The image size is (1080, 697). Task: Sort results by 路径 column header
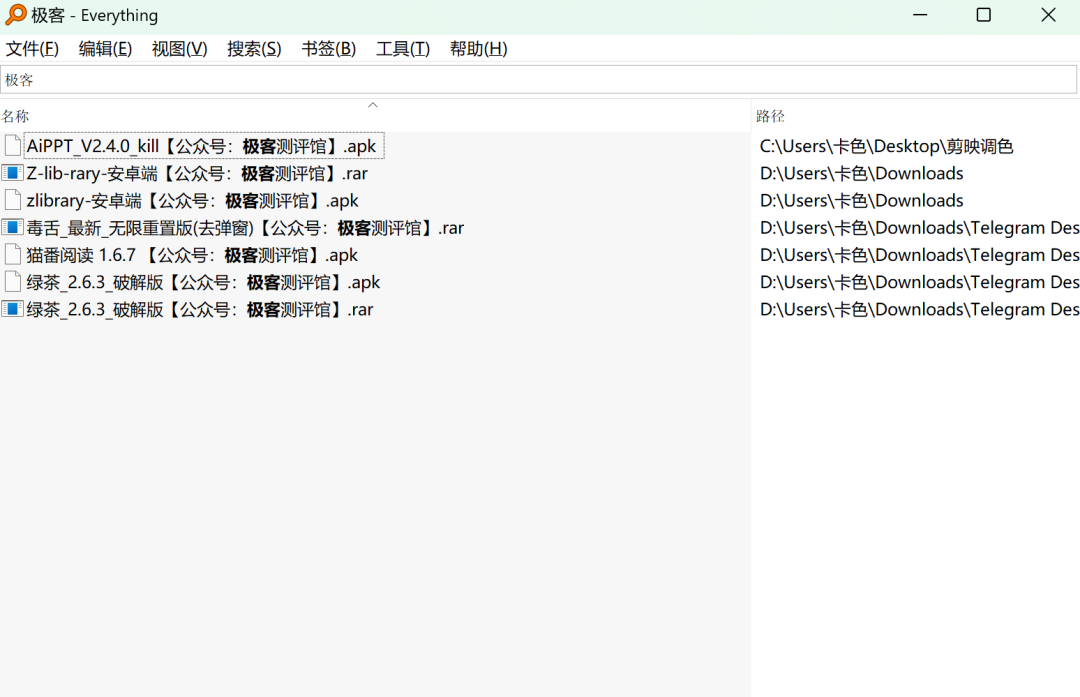[x=770, y=116]
